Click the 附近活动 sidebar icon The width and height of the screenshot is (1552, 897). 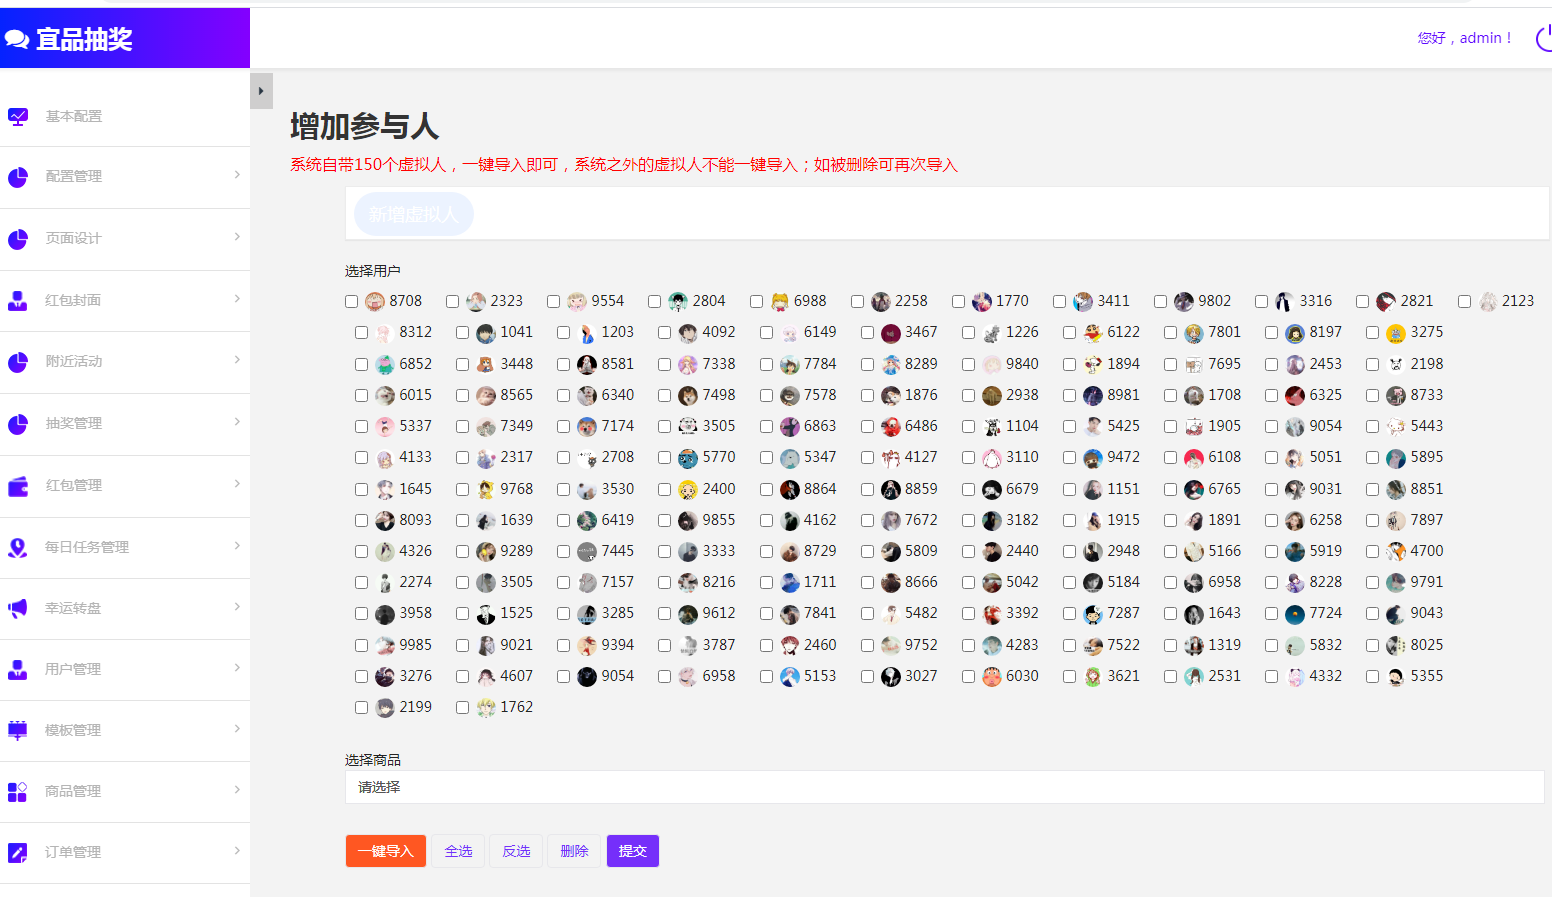click(18, 362)
